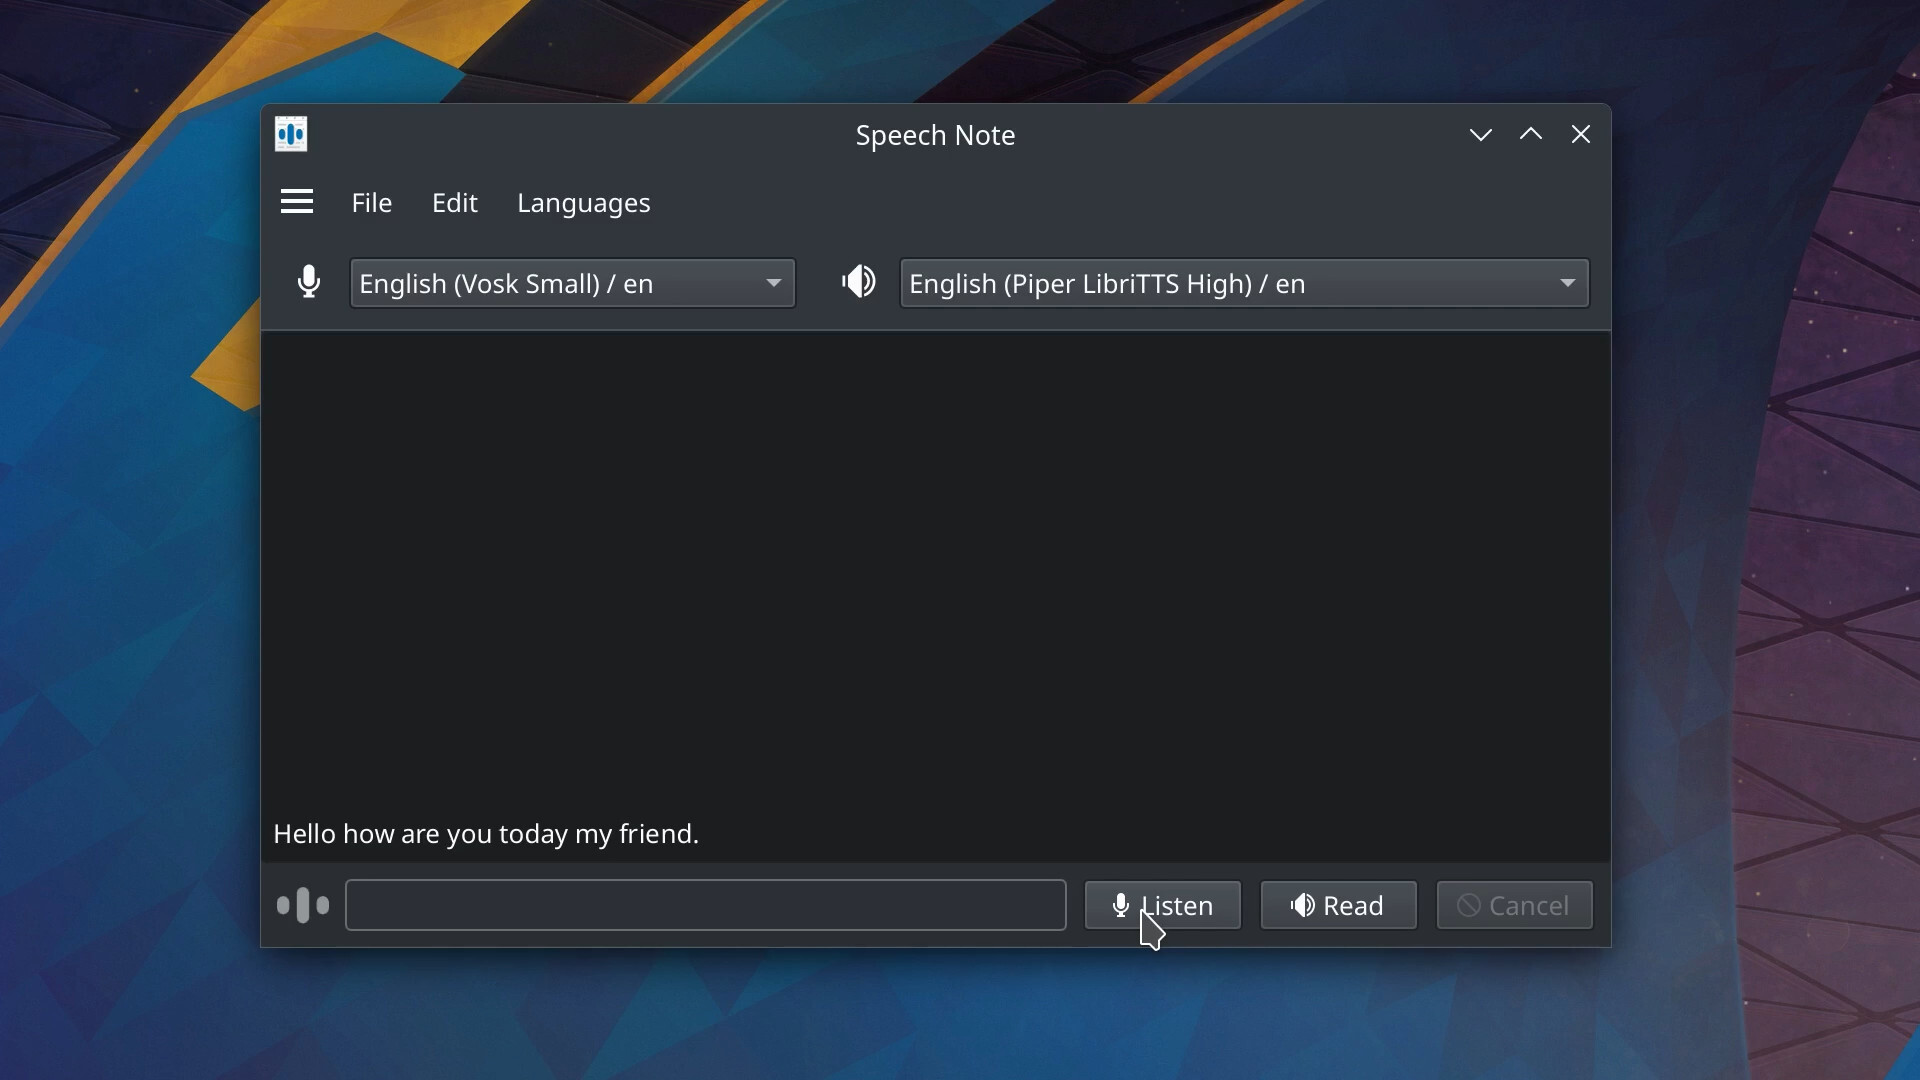Screen dimensions: 1920x1080
Task: Open the Languages menu
Action: pos(584,203)
